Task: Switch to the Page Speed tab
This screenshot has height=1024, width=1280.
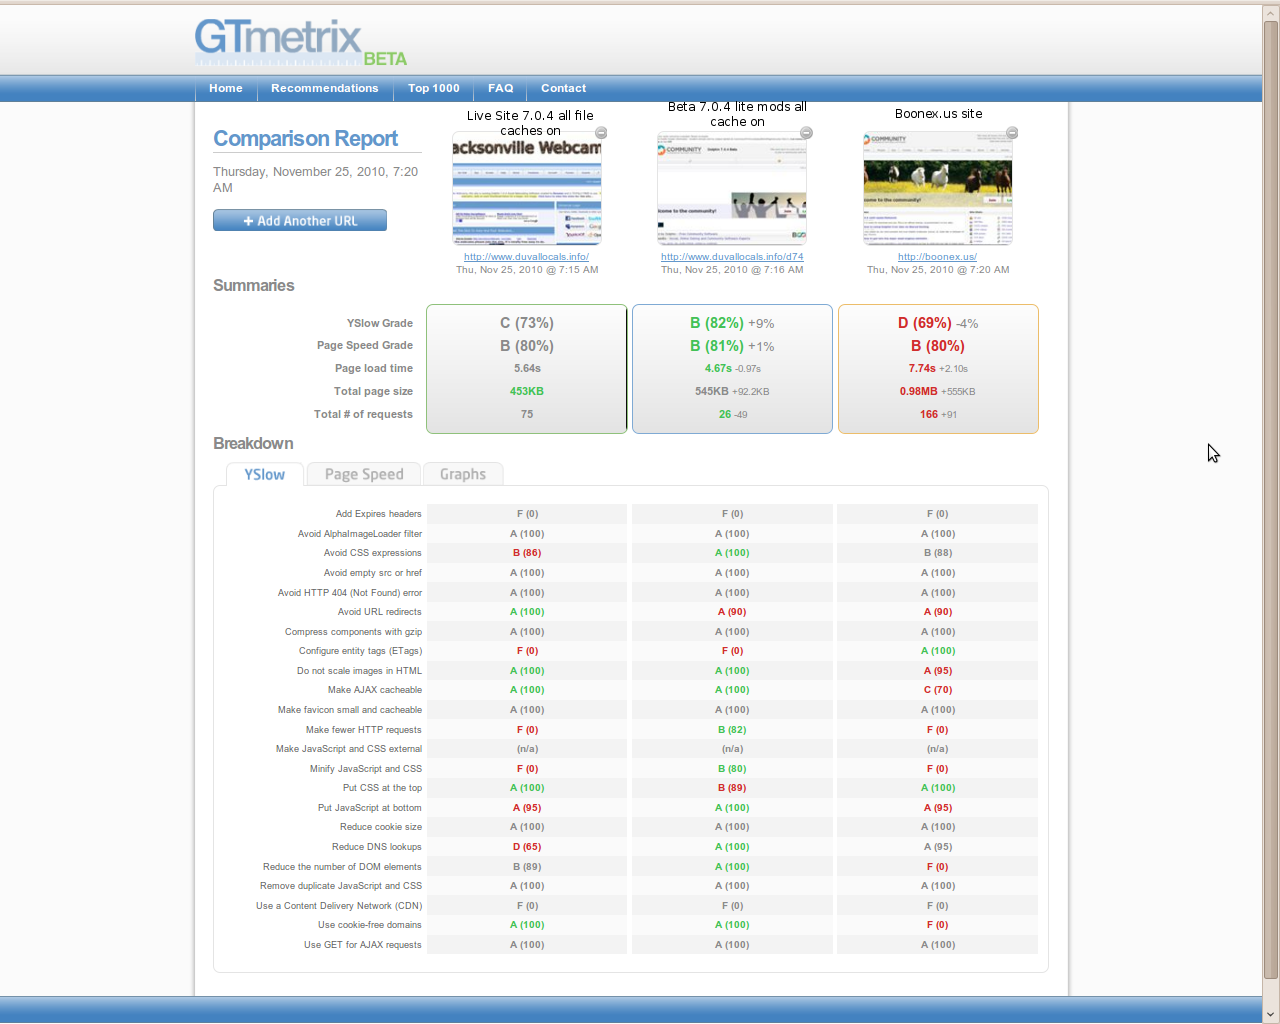Action: point(364,475)
